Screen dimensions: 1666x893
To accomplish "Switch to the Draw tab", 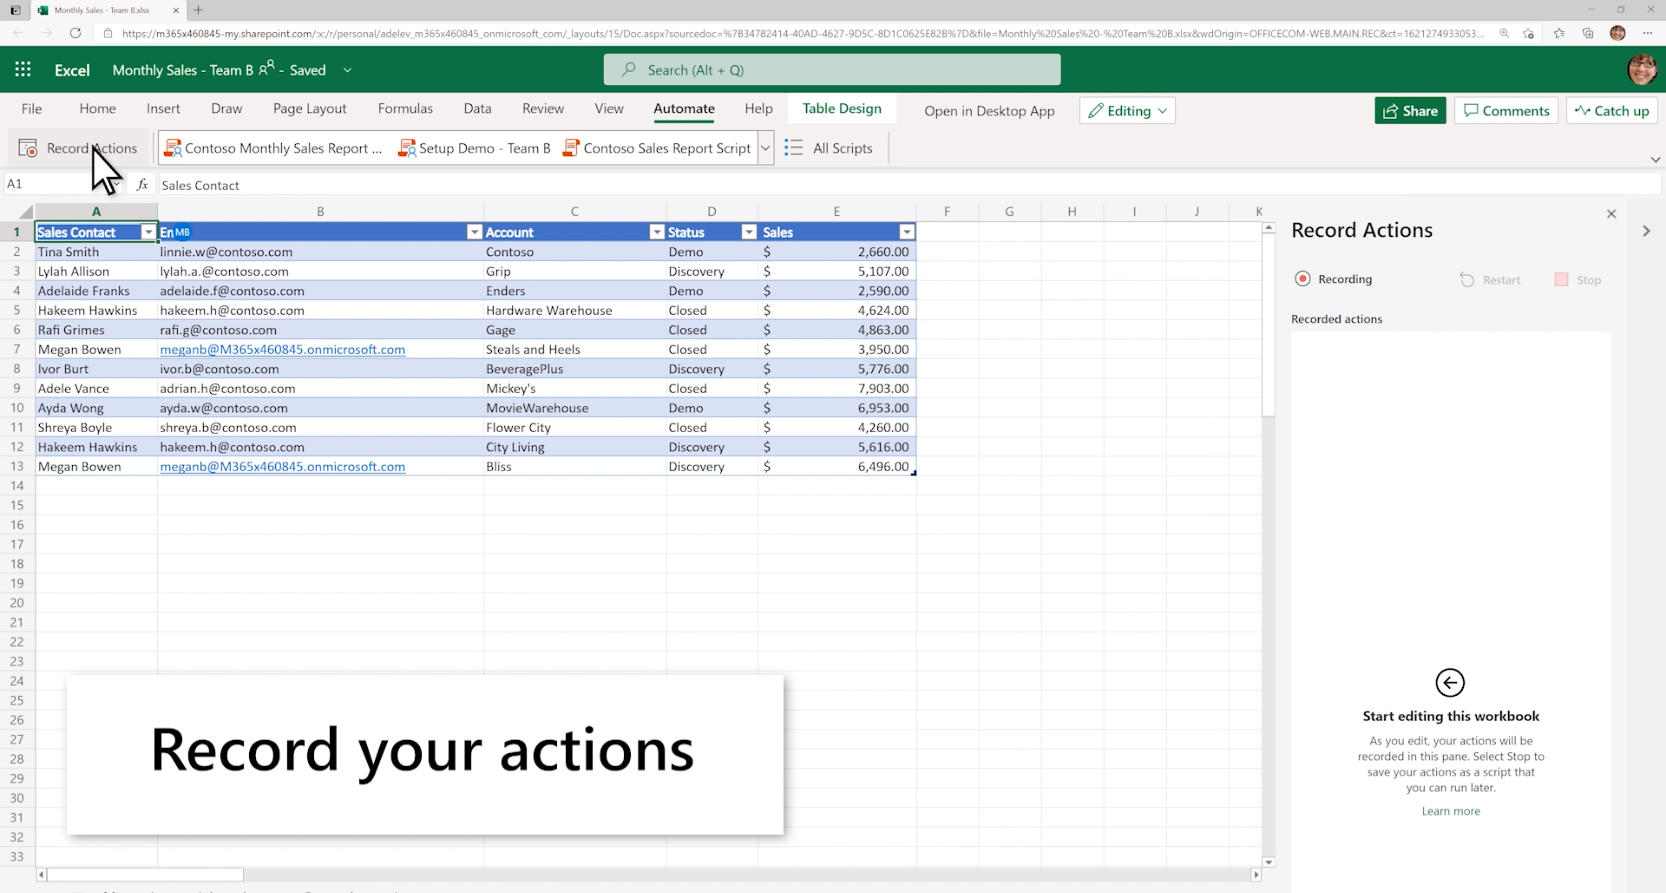I will [x=226, y=108].
